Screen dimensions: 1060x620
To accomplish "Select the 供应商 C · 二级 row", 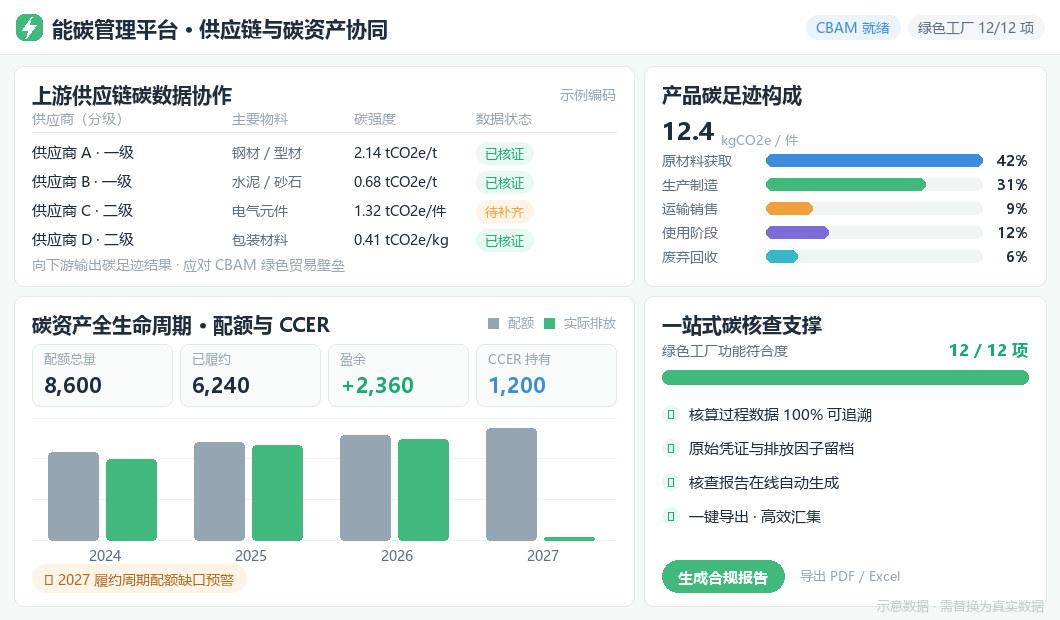I will coord(324,211).
